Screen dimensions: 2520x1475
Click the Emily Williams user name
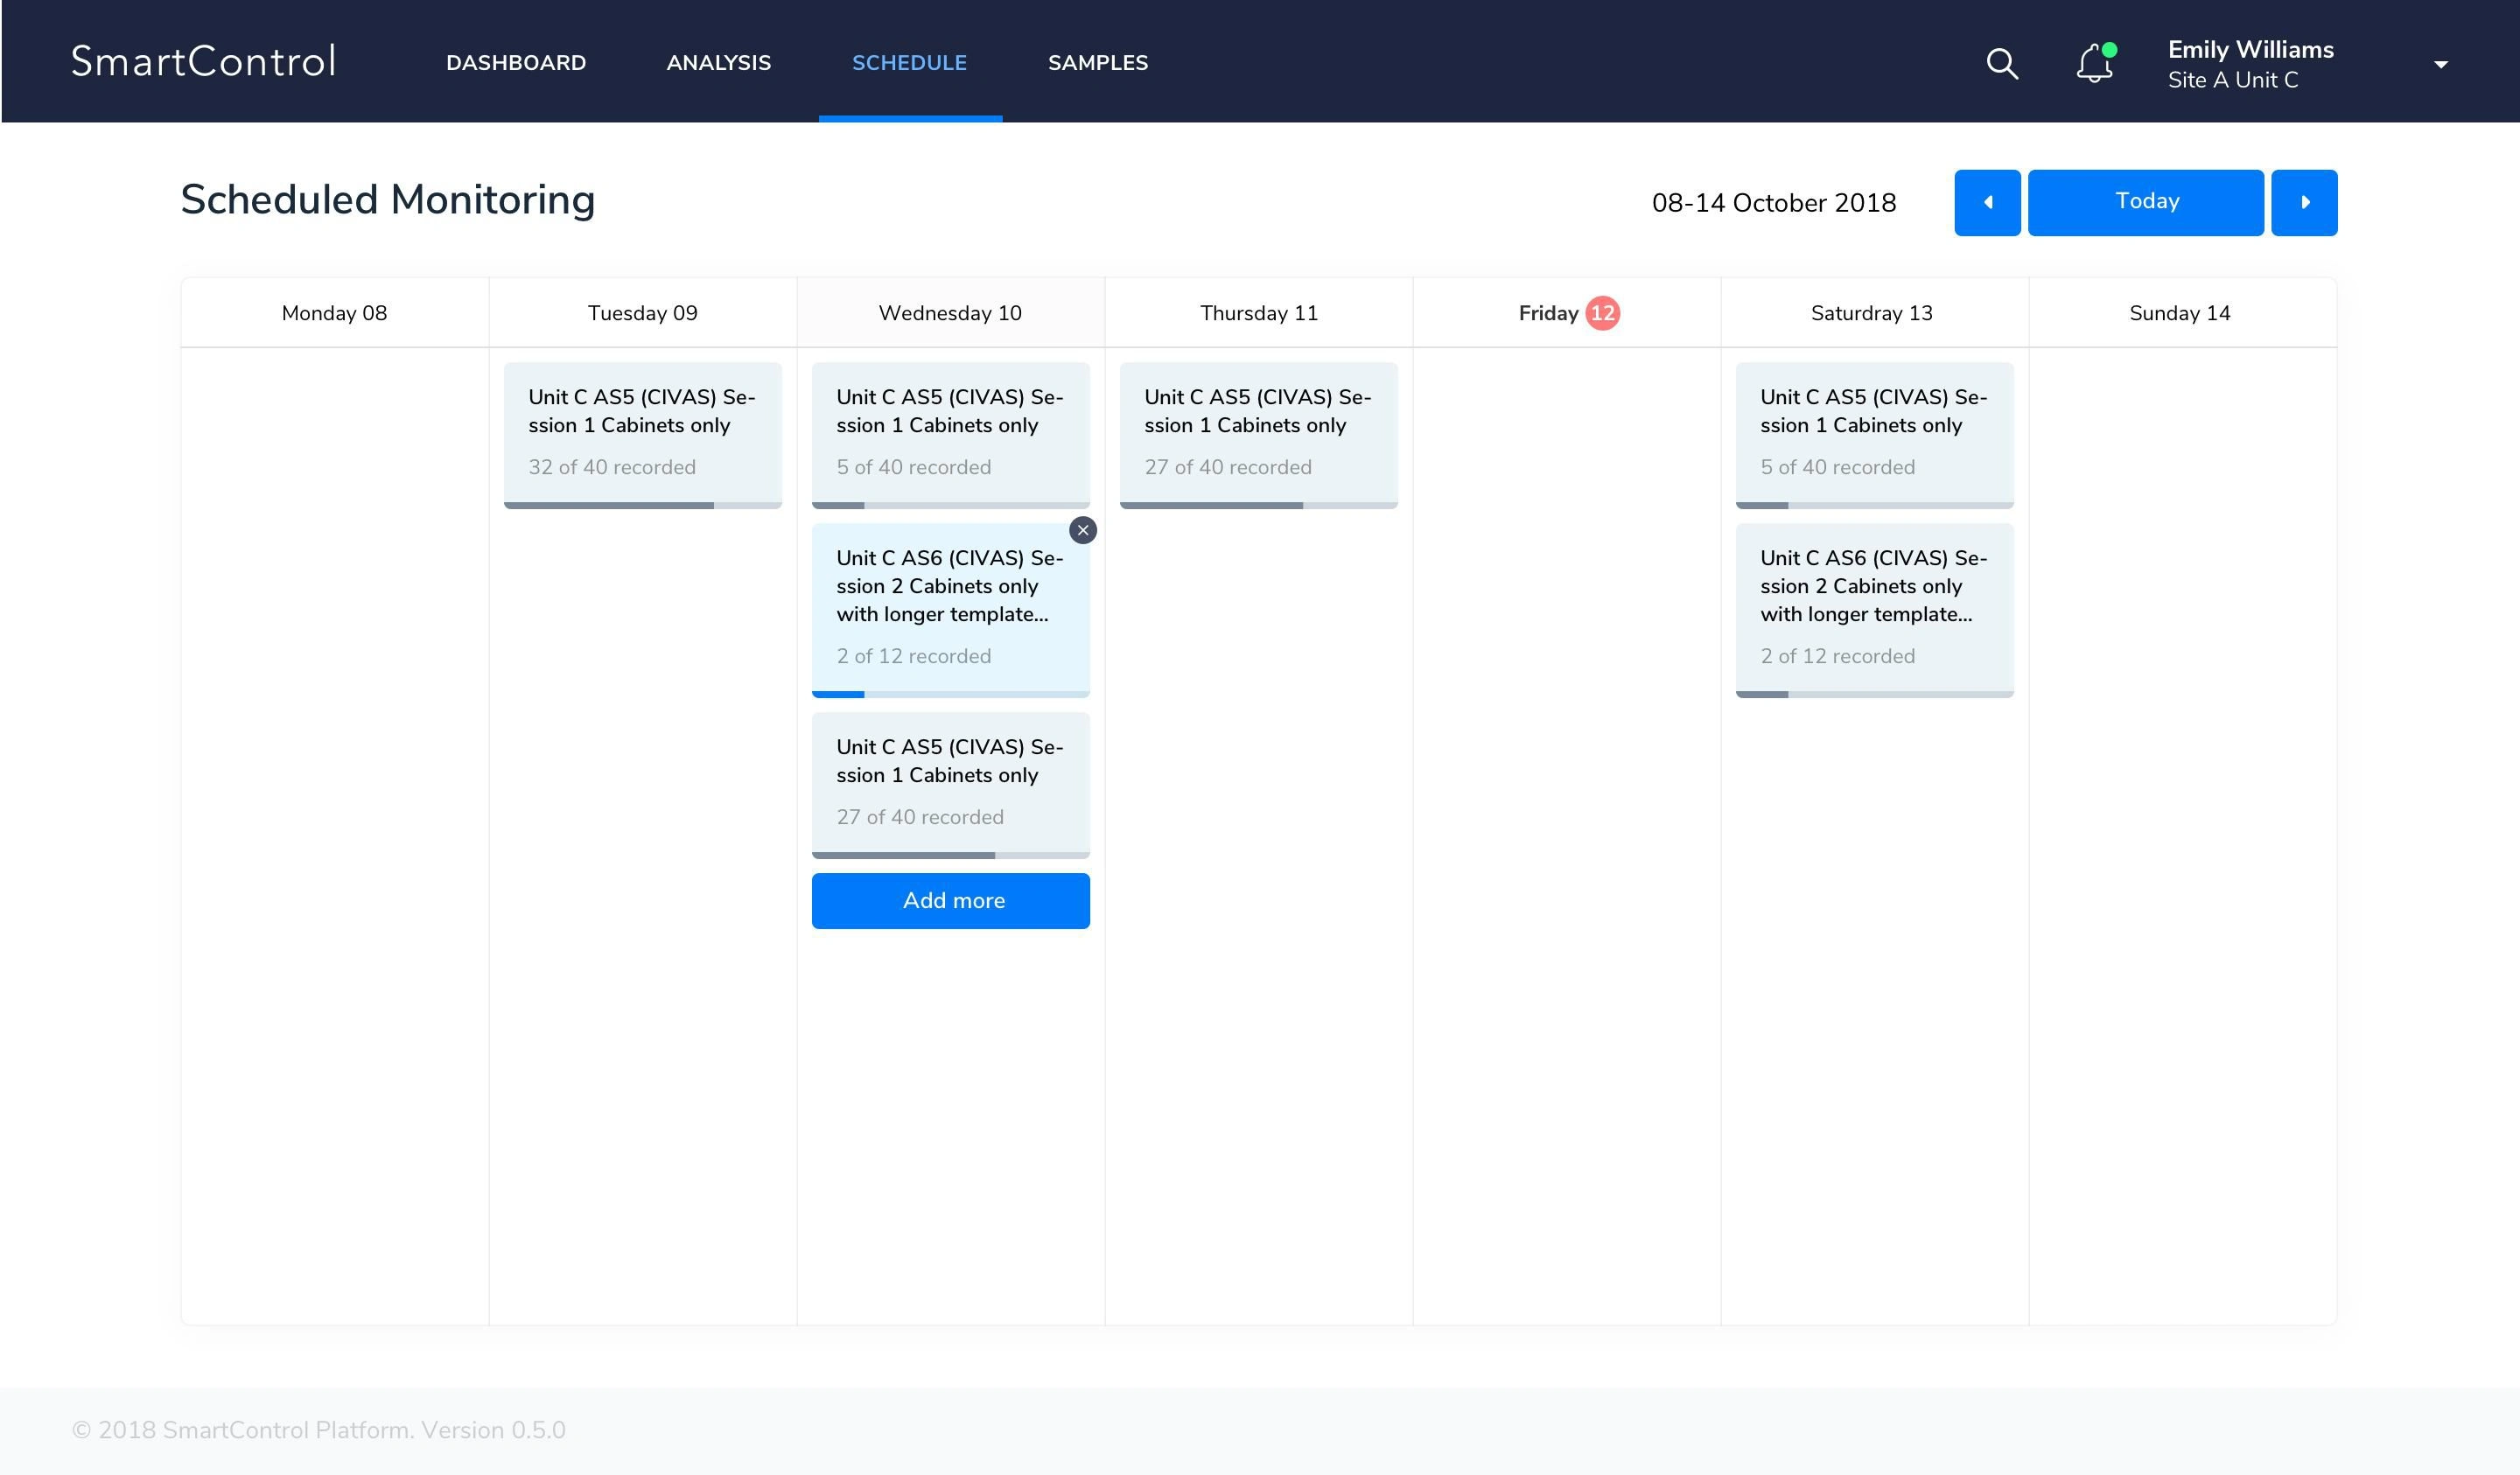click(x=2250, y=50)
